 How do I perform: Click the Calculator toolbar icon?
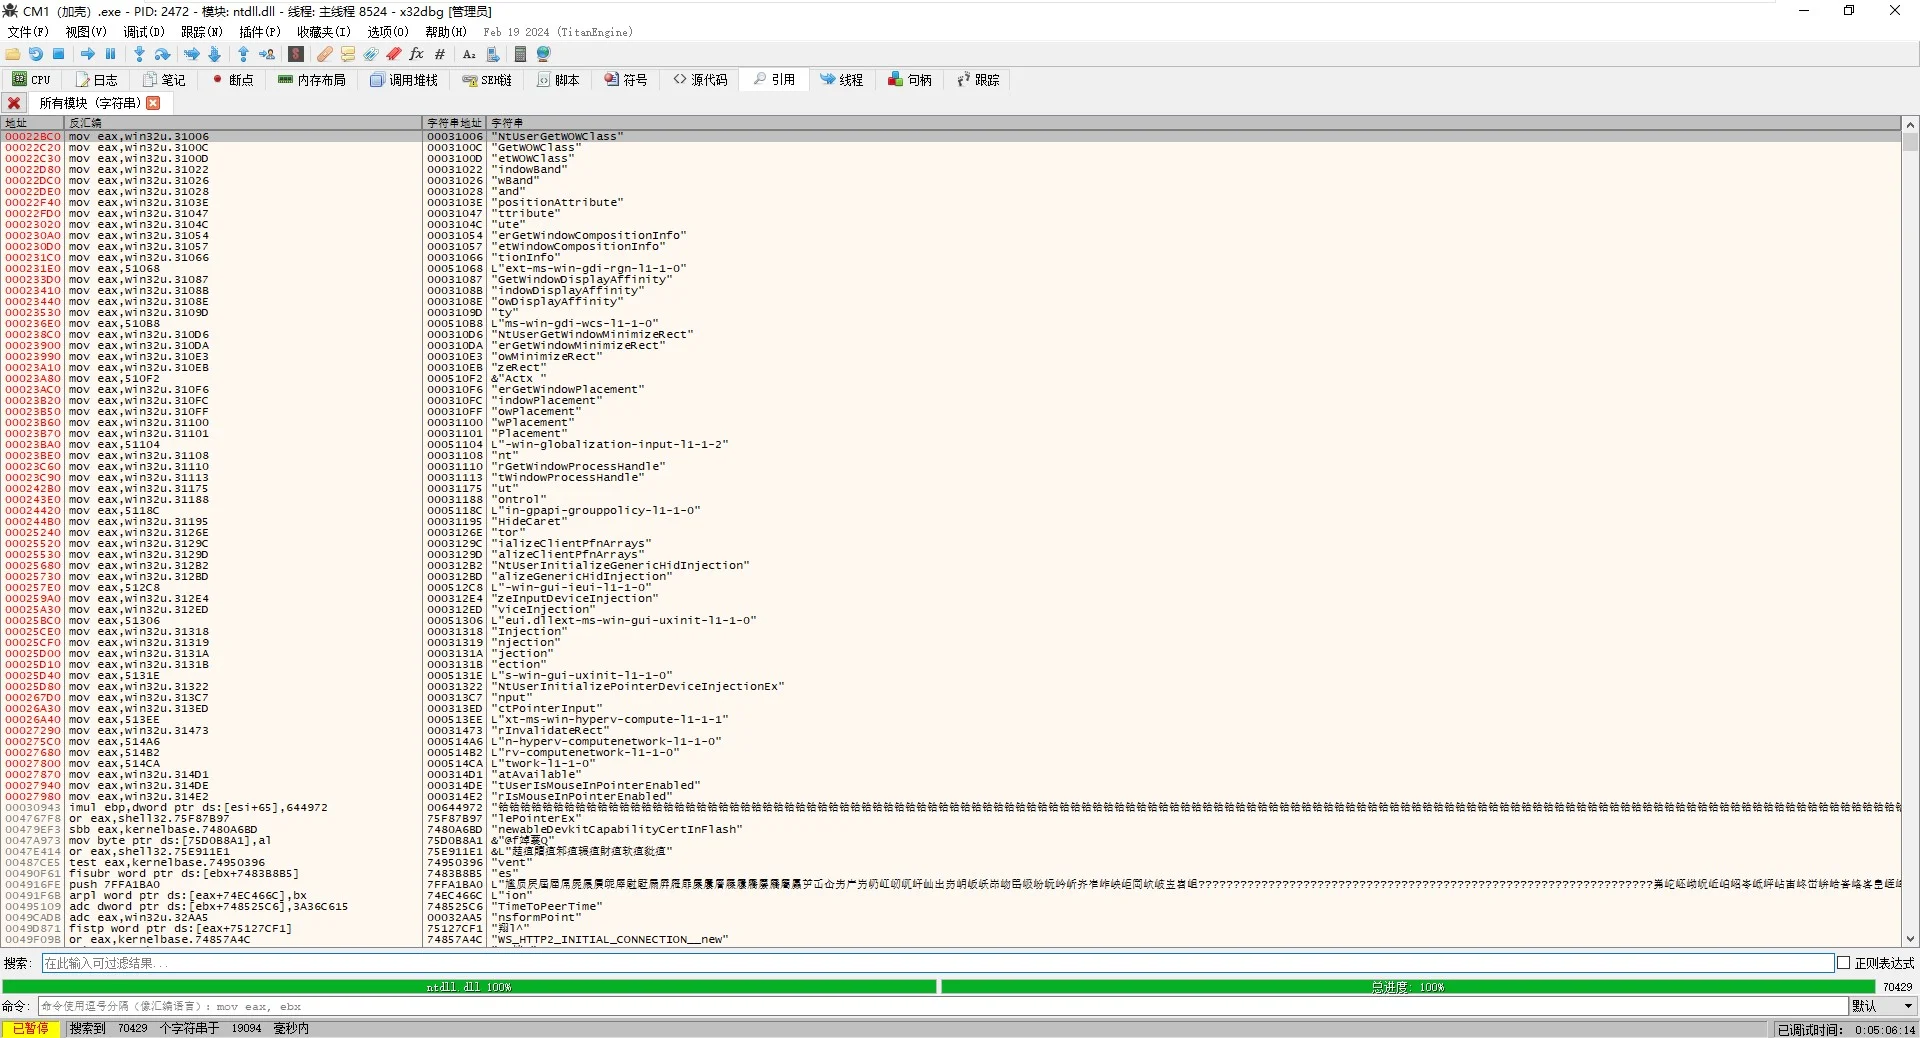tap(521, 54)
